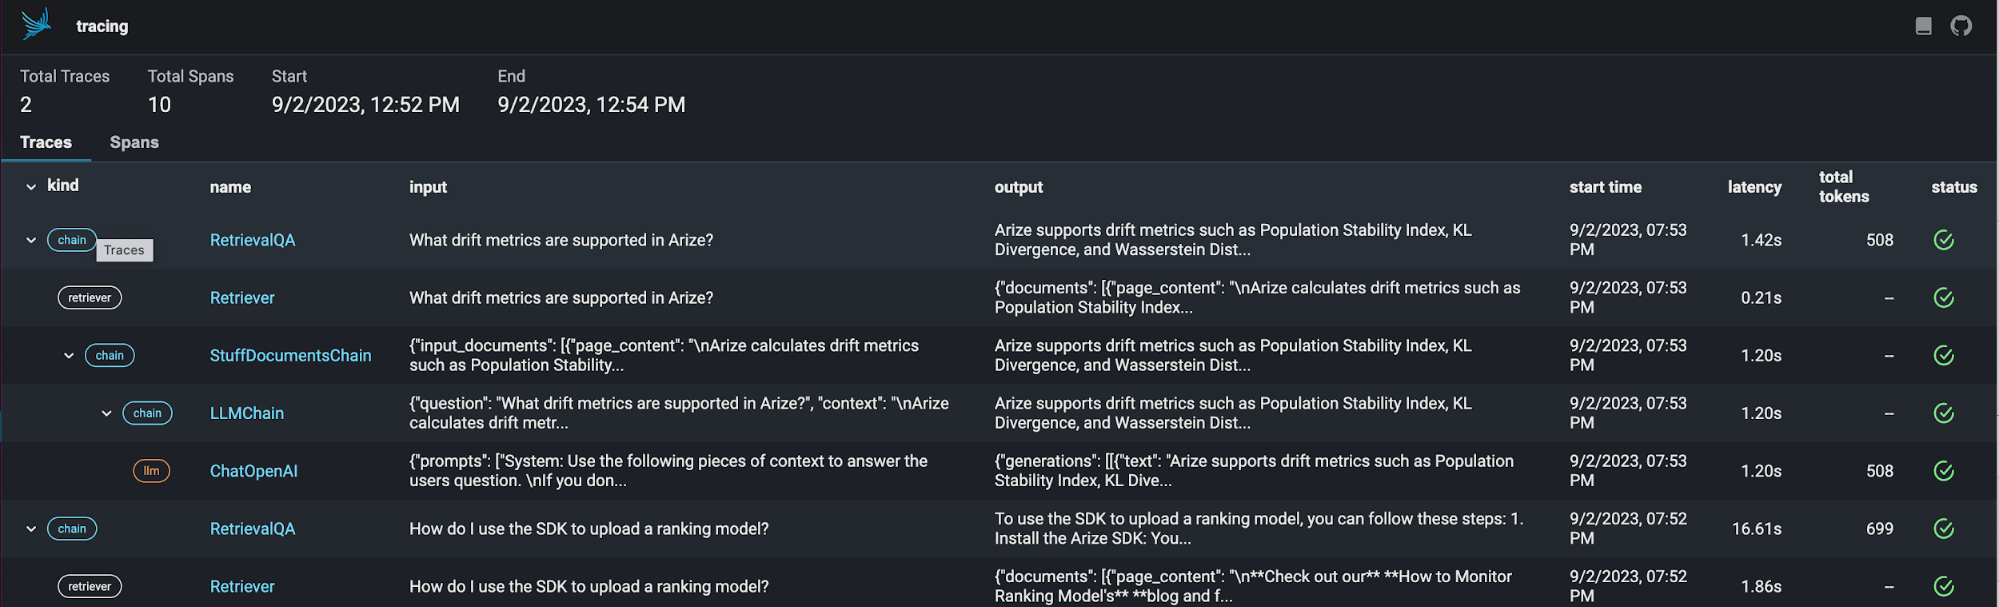
Task: Open RetrievalQA link with 16.61s latency
Action: click(x=252, y=529)
